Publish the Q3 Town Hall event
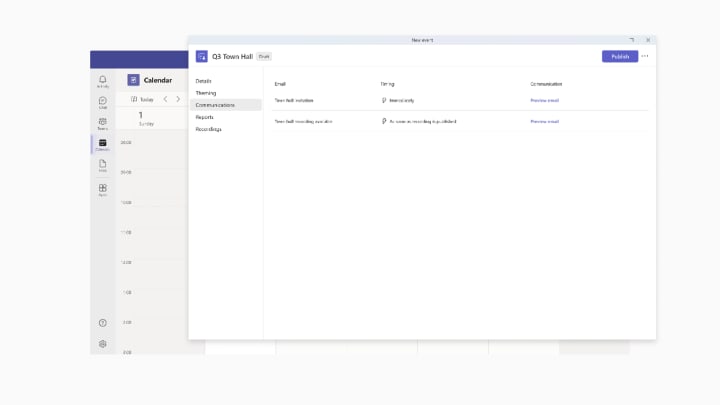 tap(620, 56)
